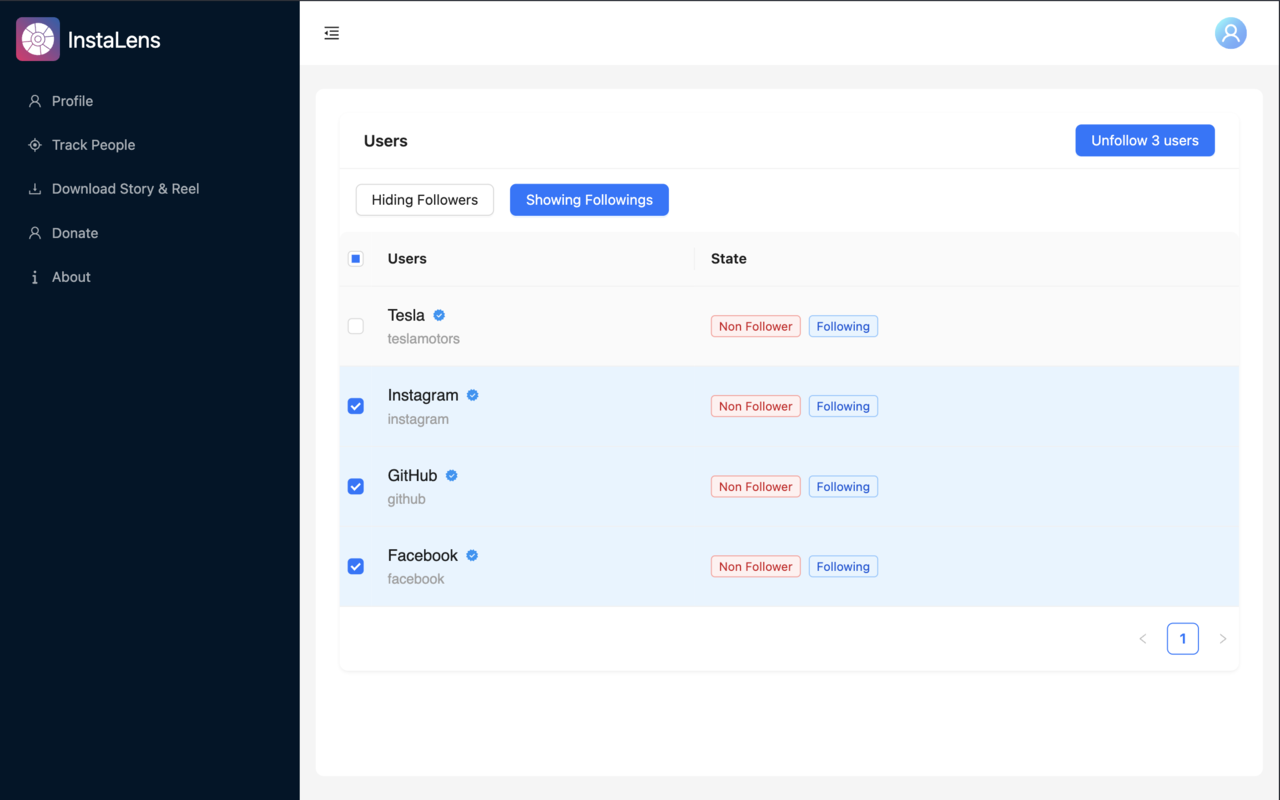Toggle the Hiding Followers button
Viewport: 1280px width, 800px height.
425,200
